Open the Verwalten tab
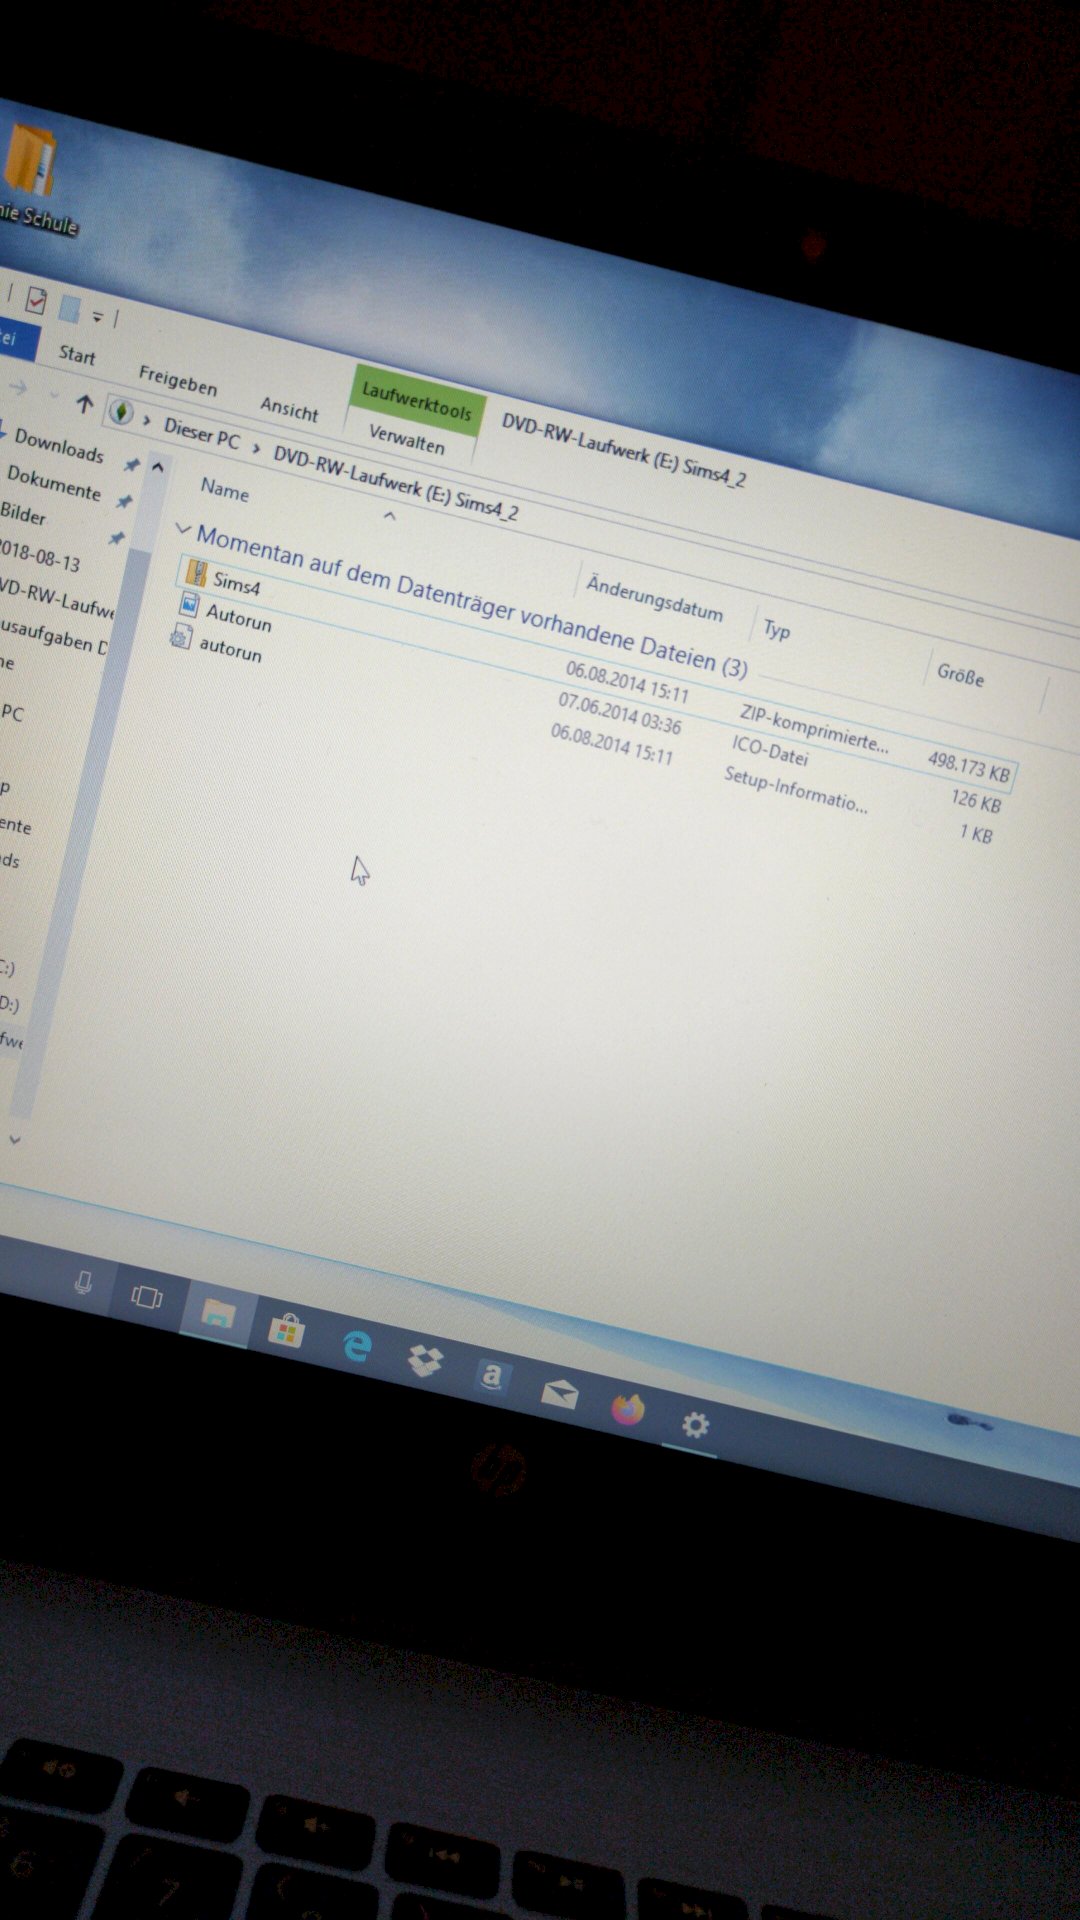The image size is (1080, 1920). tap(406, 438)
